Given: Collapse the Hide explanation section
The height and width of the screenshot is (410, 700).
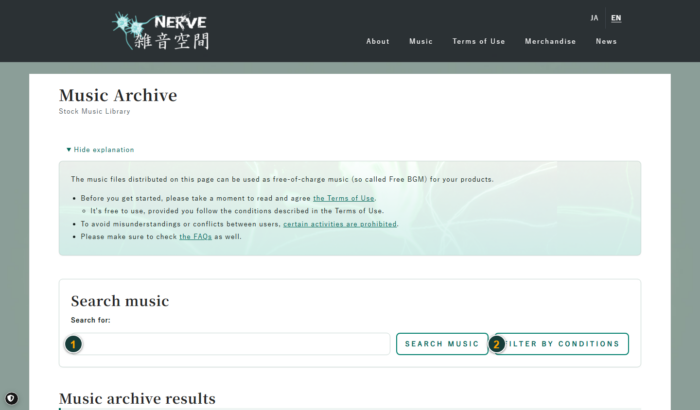Looking at the screenshot, I should (x=100, y=150).
